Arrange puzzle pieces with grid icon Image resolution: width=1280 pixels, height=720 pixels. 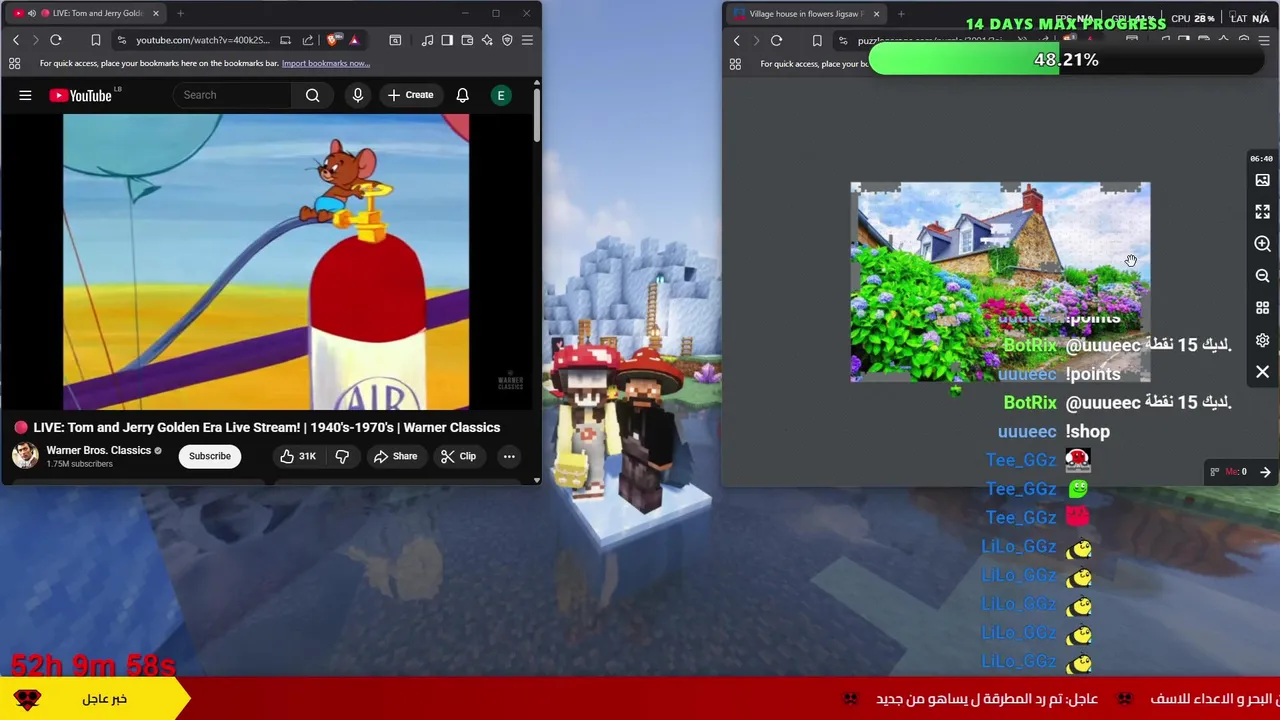[1262, 308]
